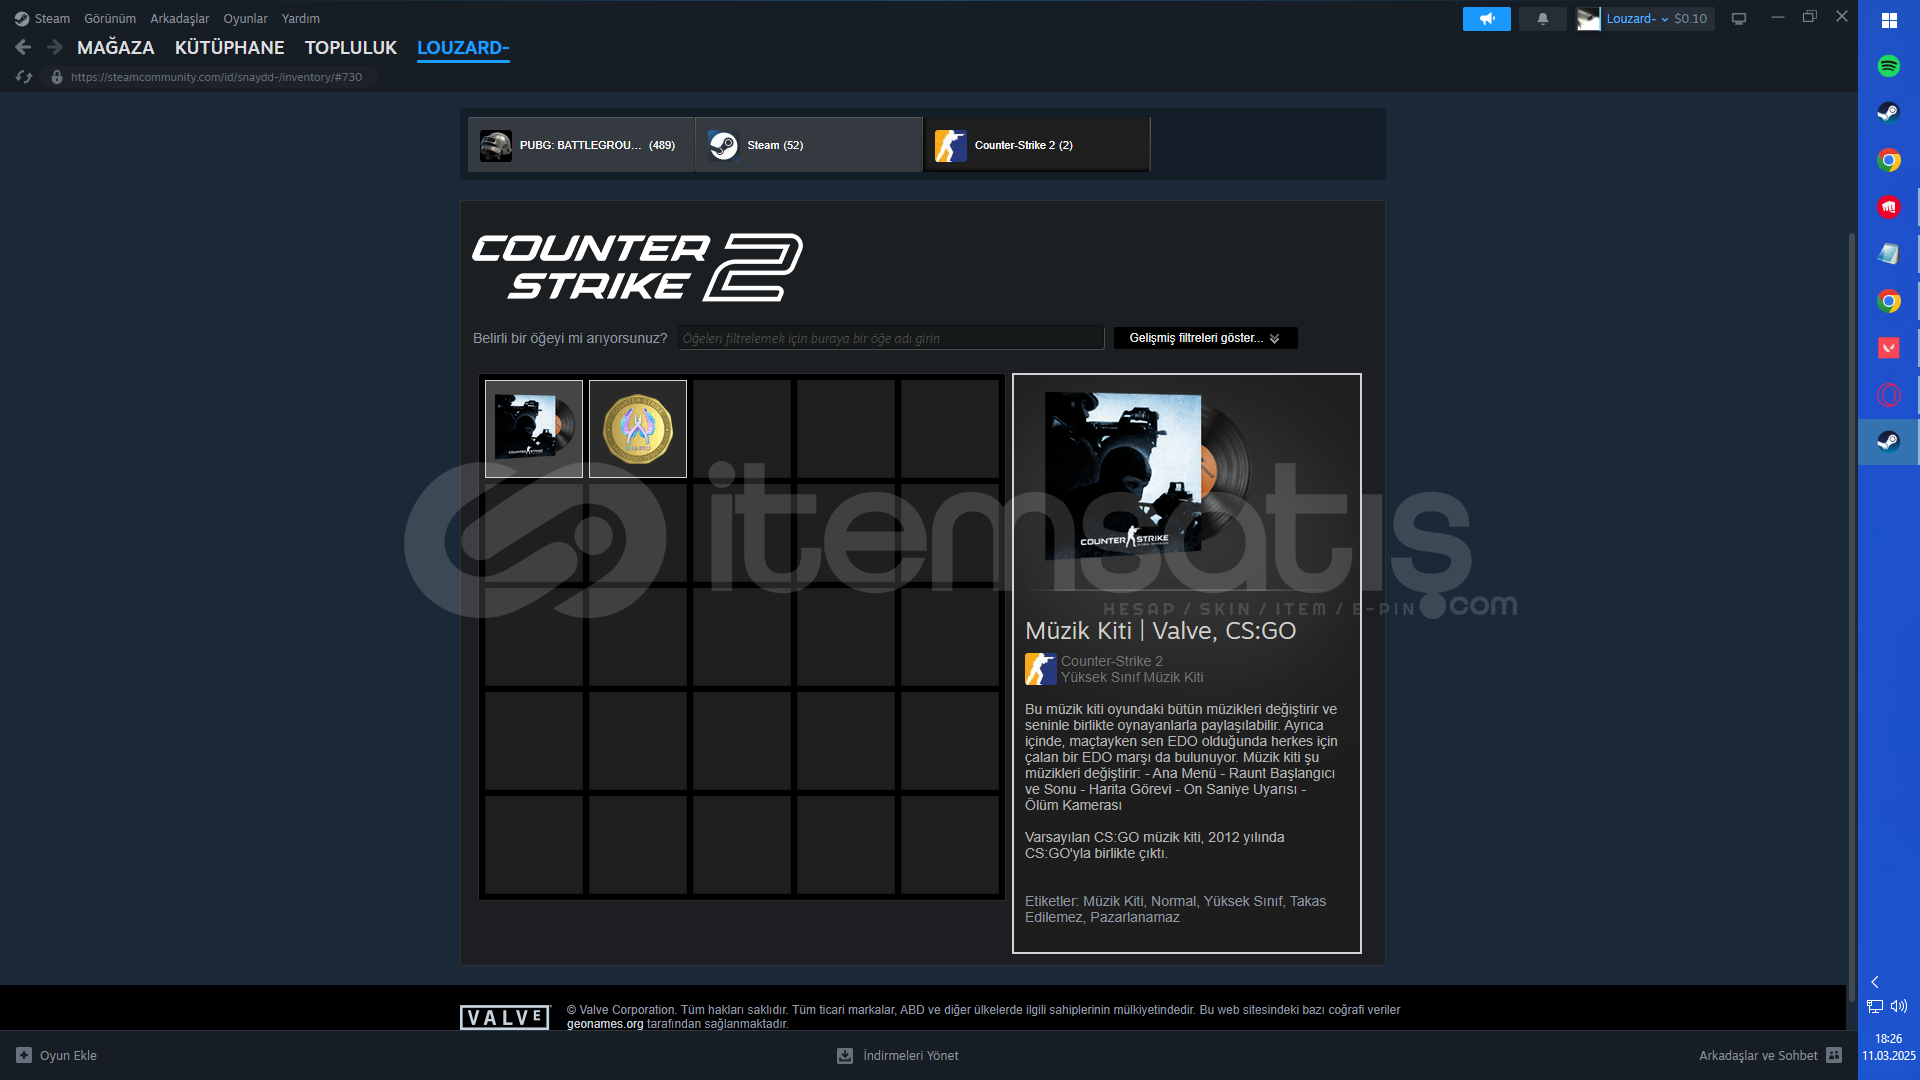Click the steamcommunity URL address
This screenshot has height=1080, width=1920.
tap(216, 77)
